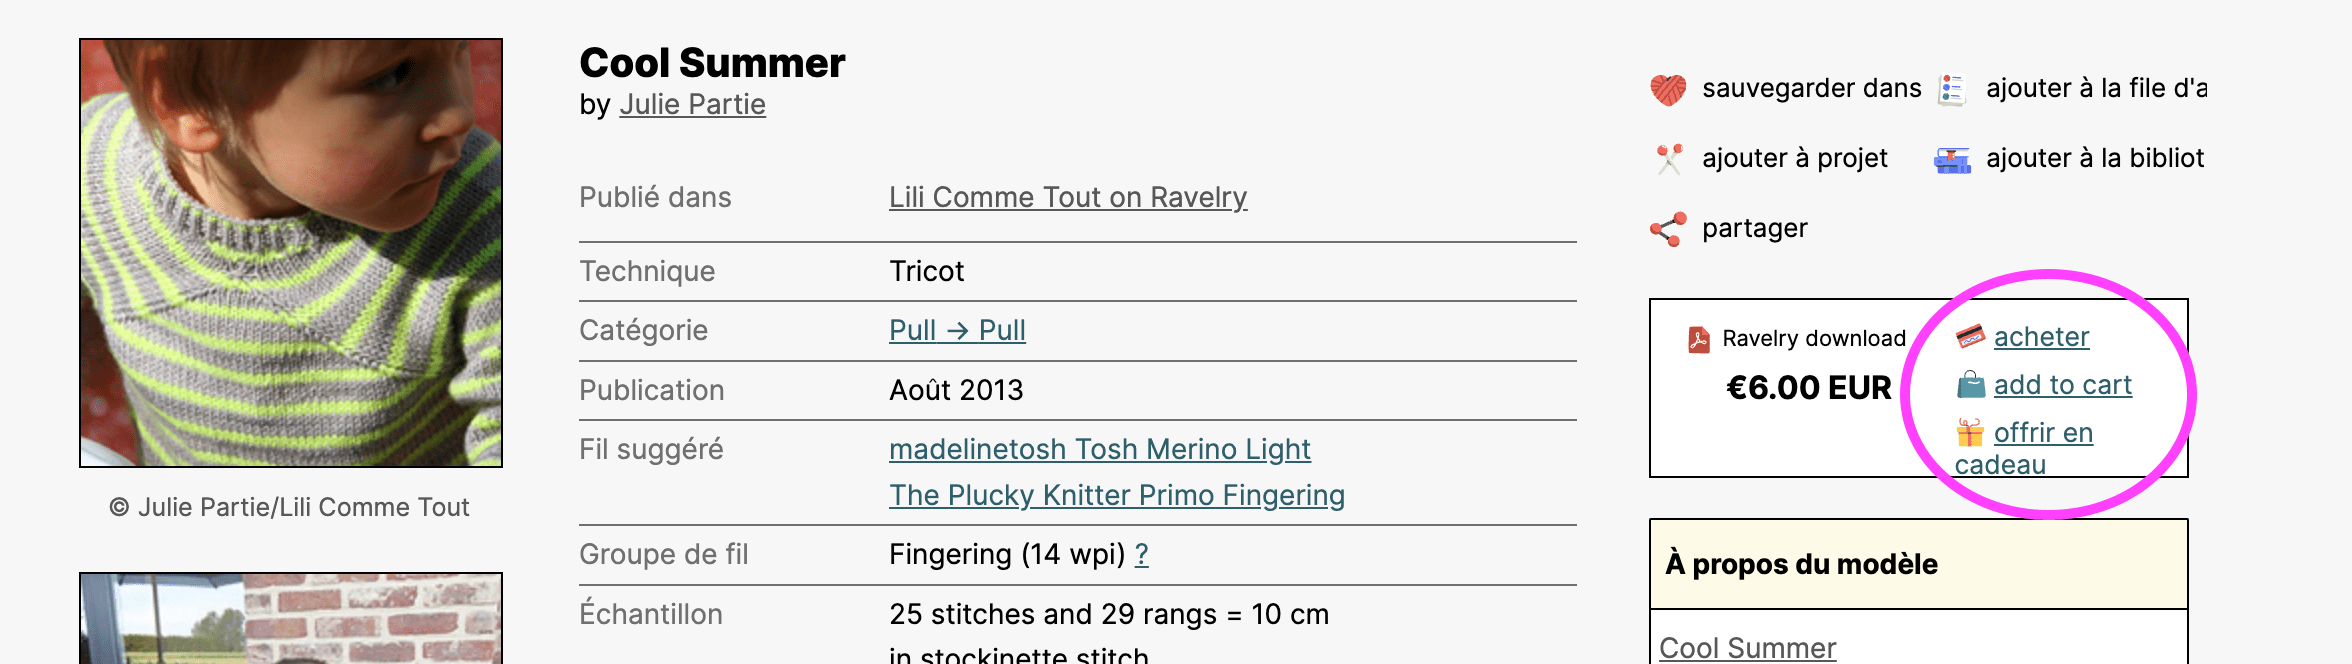The image size is (2352, 664).
Task: Click the shopping bag cart icon
Action: (1970, 385)
